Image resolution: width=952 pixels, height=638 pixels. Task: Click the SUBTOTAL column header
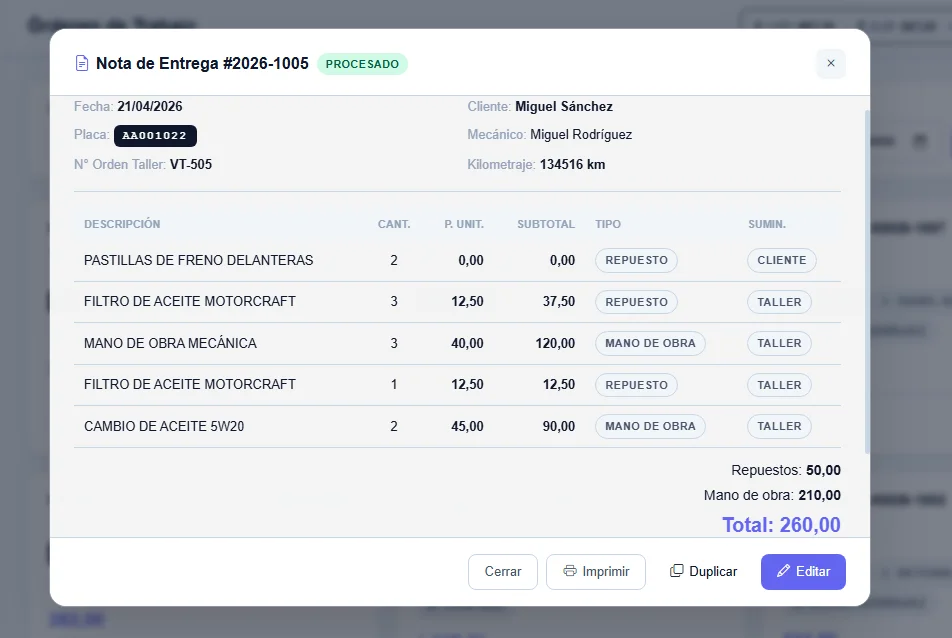pyautogui.click(x=546, y=224)
